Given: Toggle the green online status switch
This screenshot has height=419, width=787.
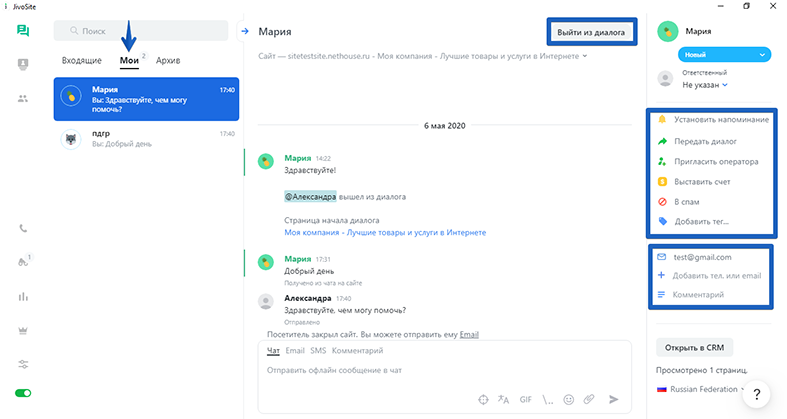Looking at the screenshot, I should (x=23, y=393).
